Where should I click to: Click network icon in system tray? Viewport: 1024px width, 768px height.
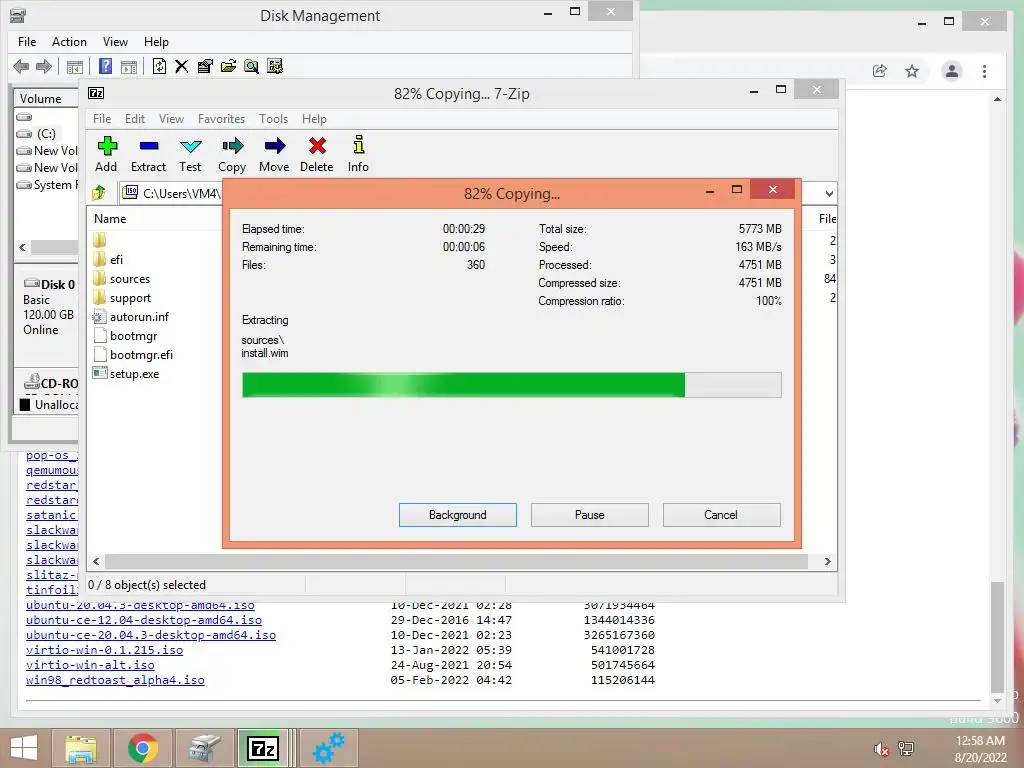[x=906, y=748]
